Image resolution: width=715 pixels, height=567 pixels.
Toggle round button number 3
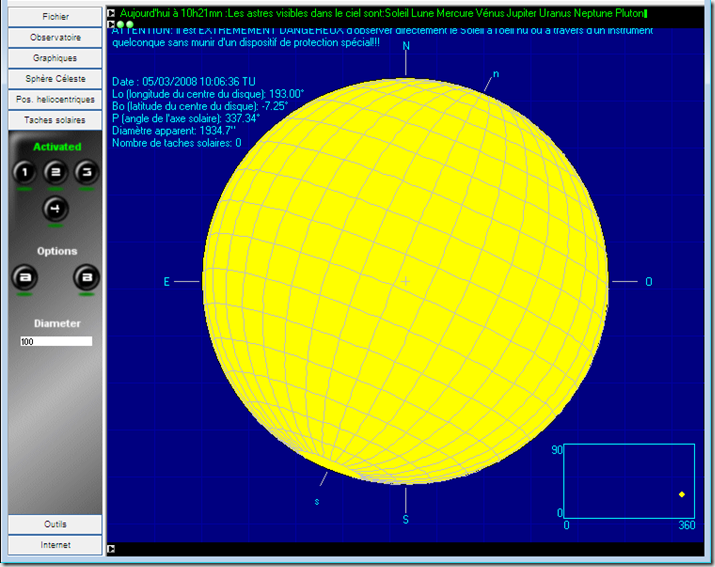click(x=87, y=172)
